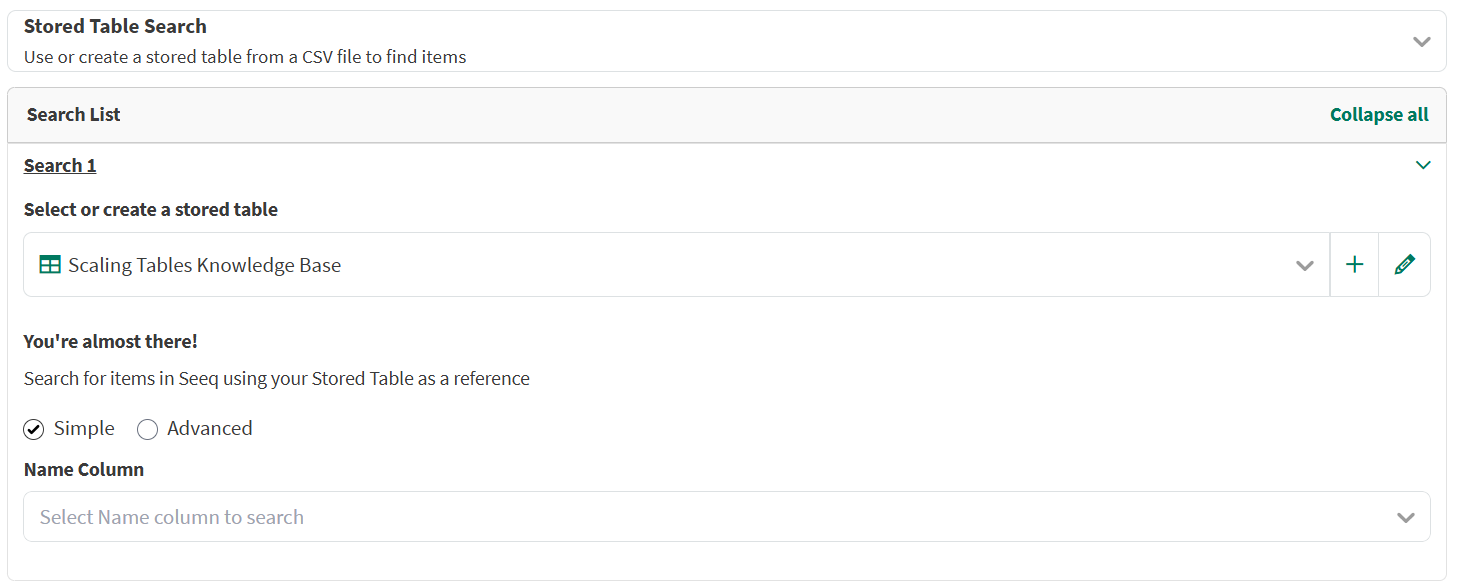The image size is (1457, 585).
Task: Select the Advanced search radio button
Action: pyautogui.click(x=148, y=430)
